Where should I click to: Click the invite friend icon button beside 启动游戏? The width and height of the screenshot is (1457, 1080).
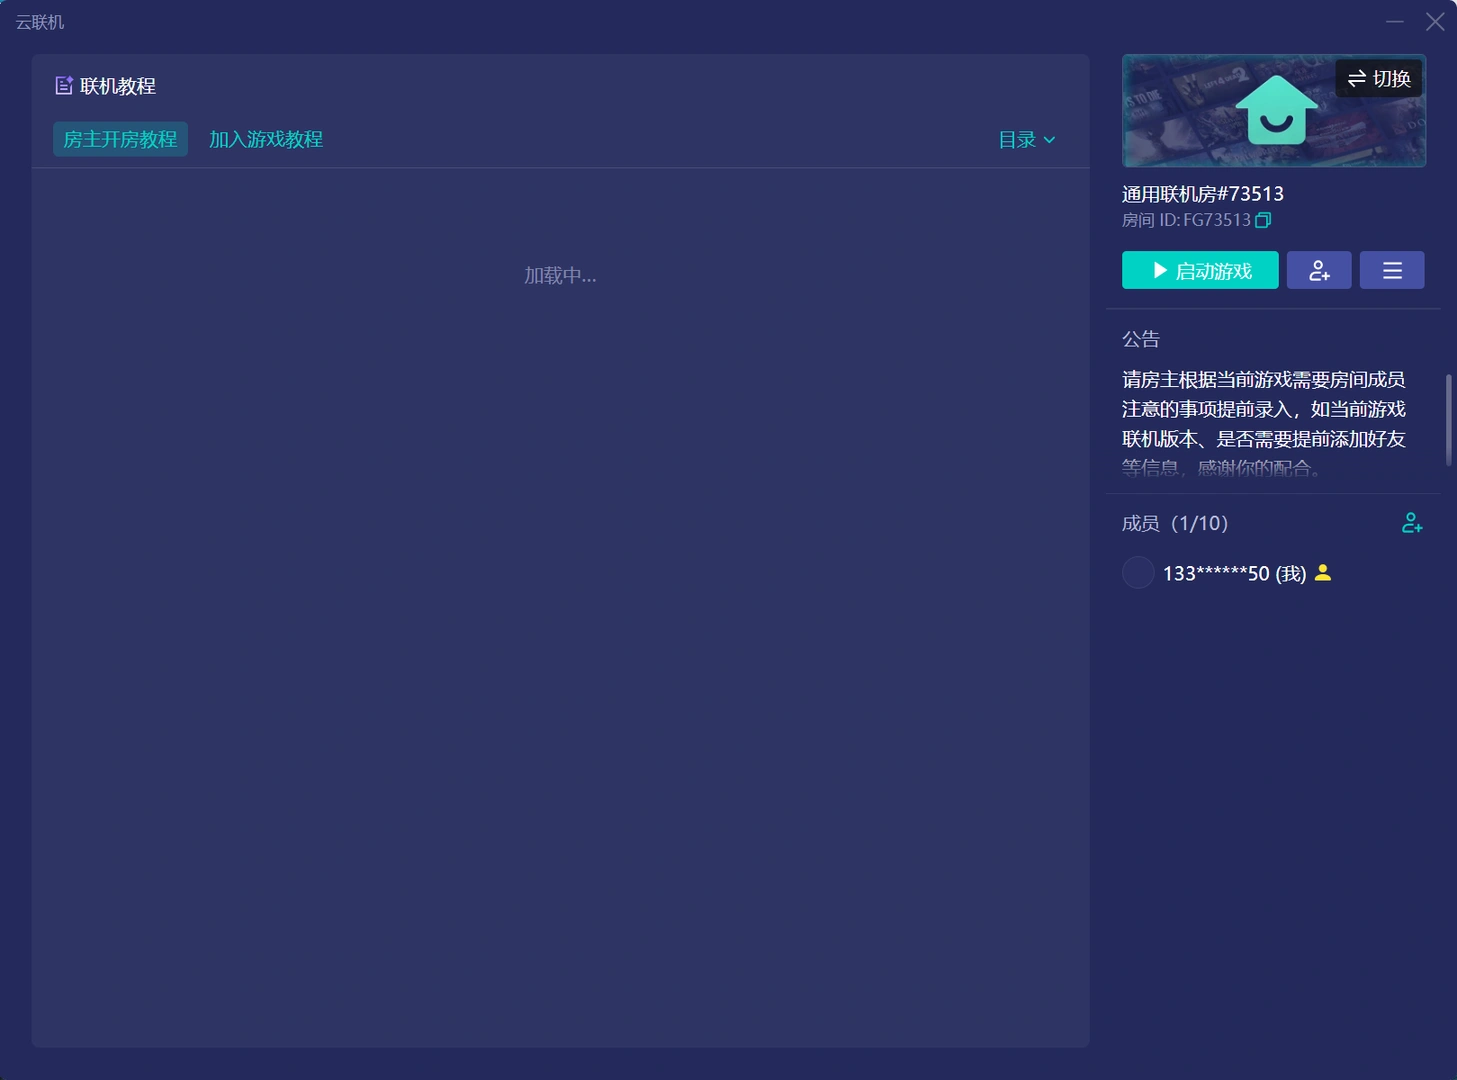coord(1319,270)
